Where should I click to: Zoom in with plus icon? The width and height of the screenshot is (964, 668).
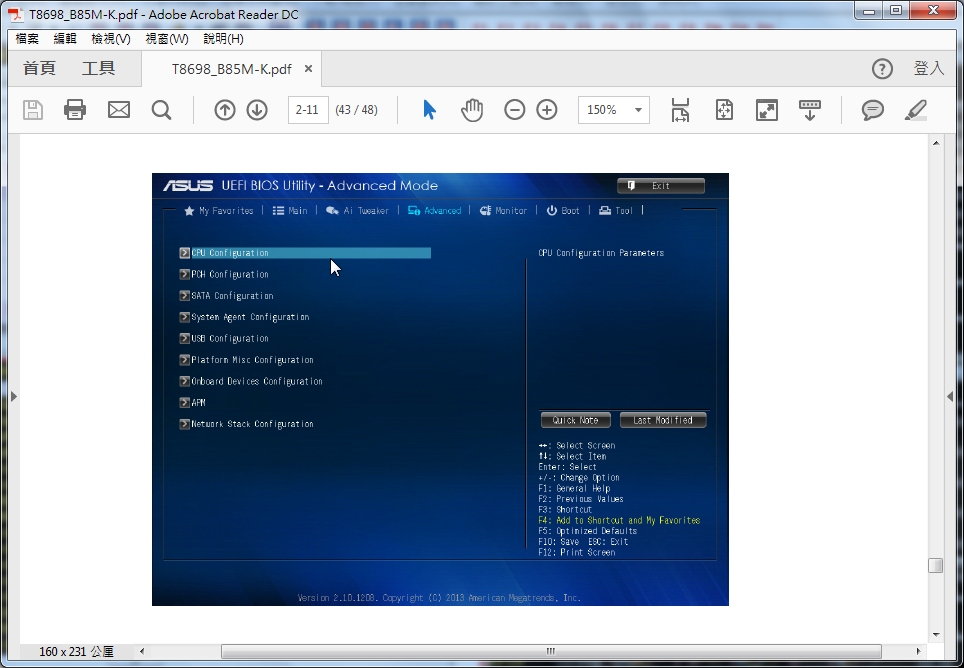547,110
